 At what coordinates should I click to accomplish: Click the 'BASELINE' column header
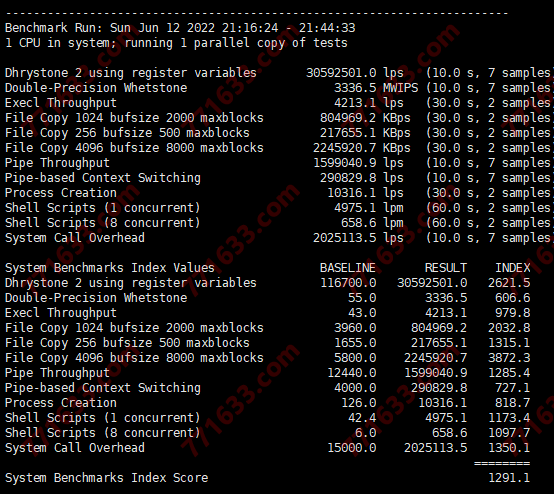tap(348, 268)
